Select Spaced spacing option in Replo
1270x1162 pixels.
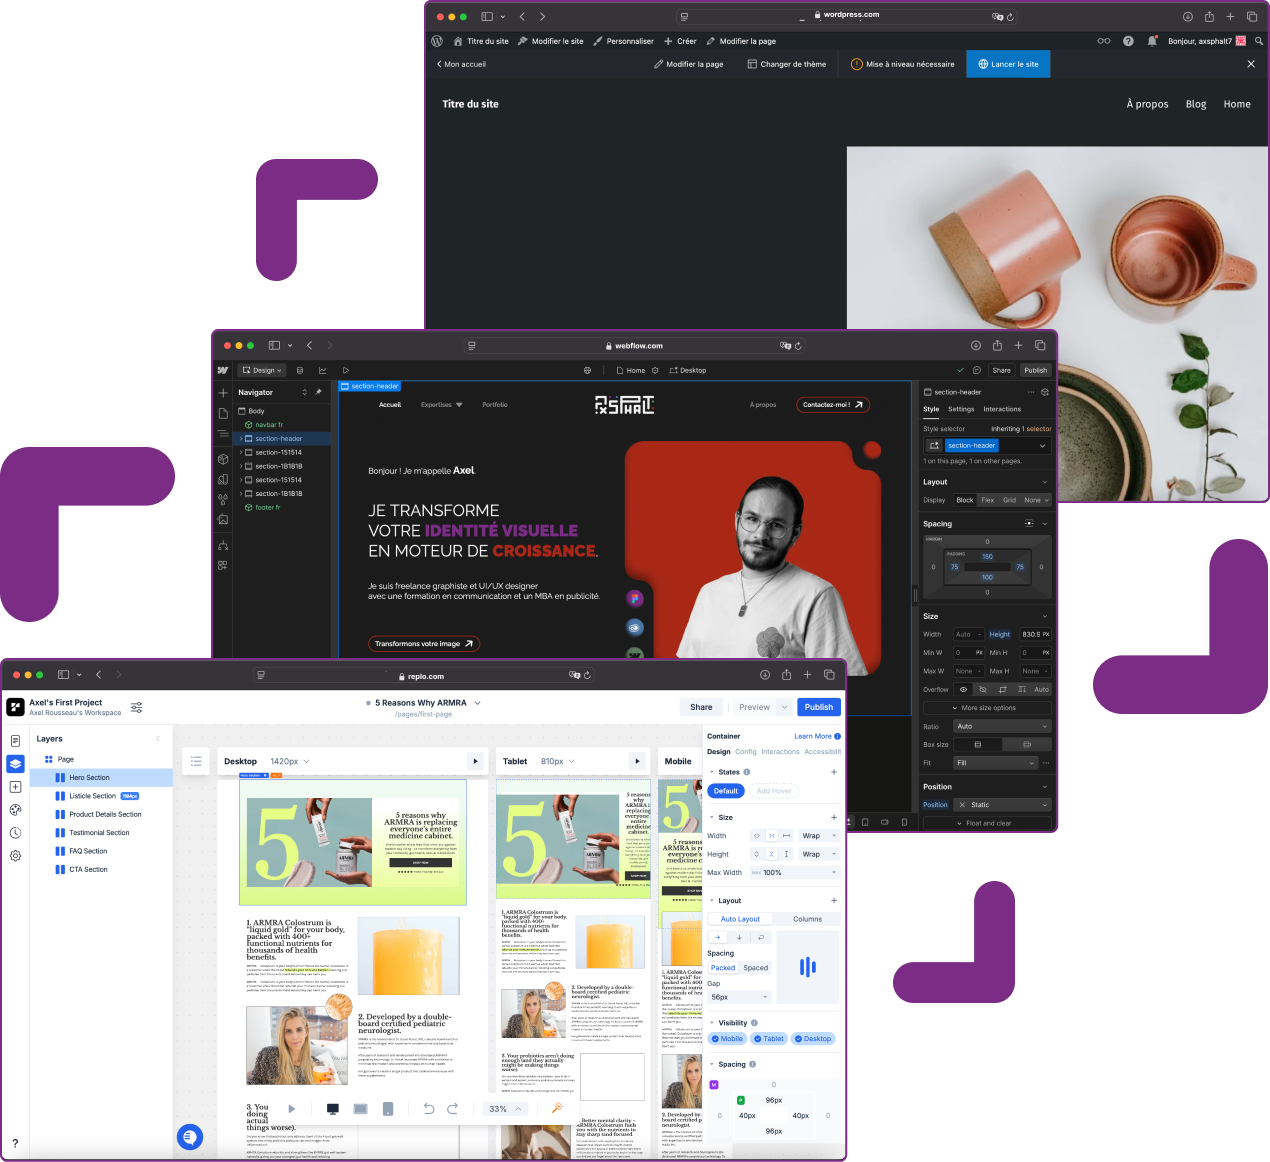tap(756, 968)
